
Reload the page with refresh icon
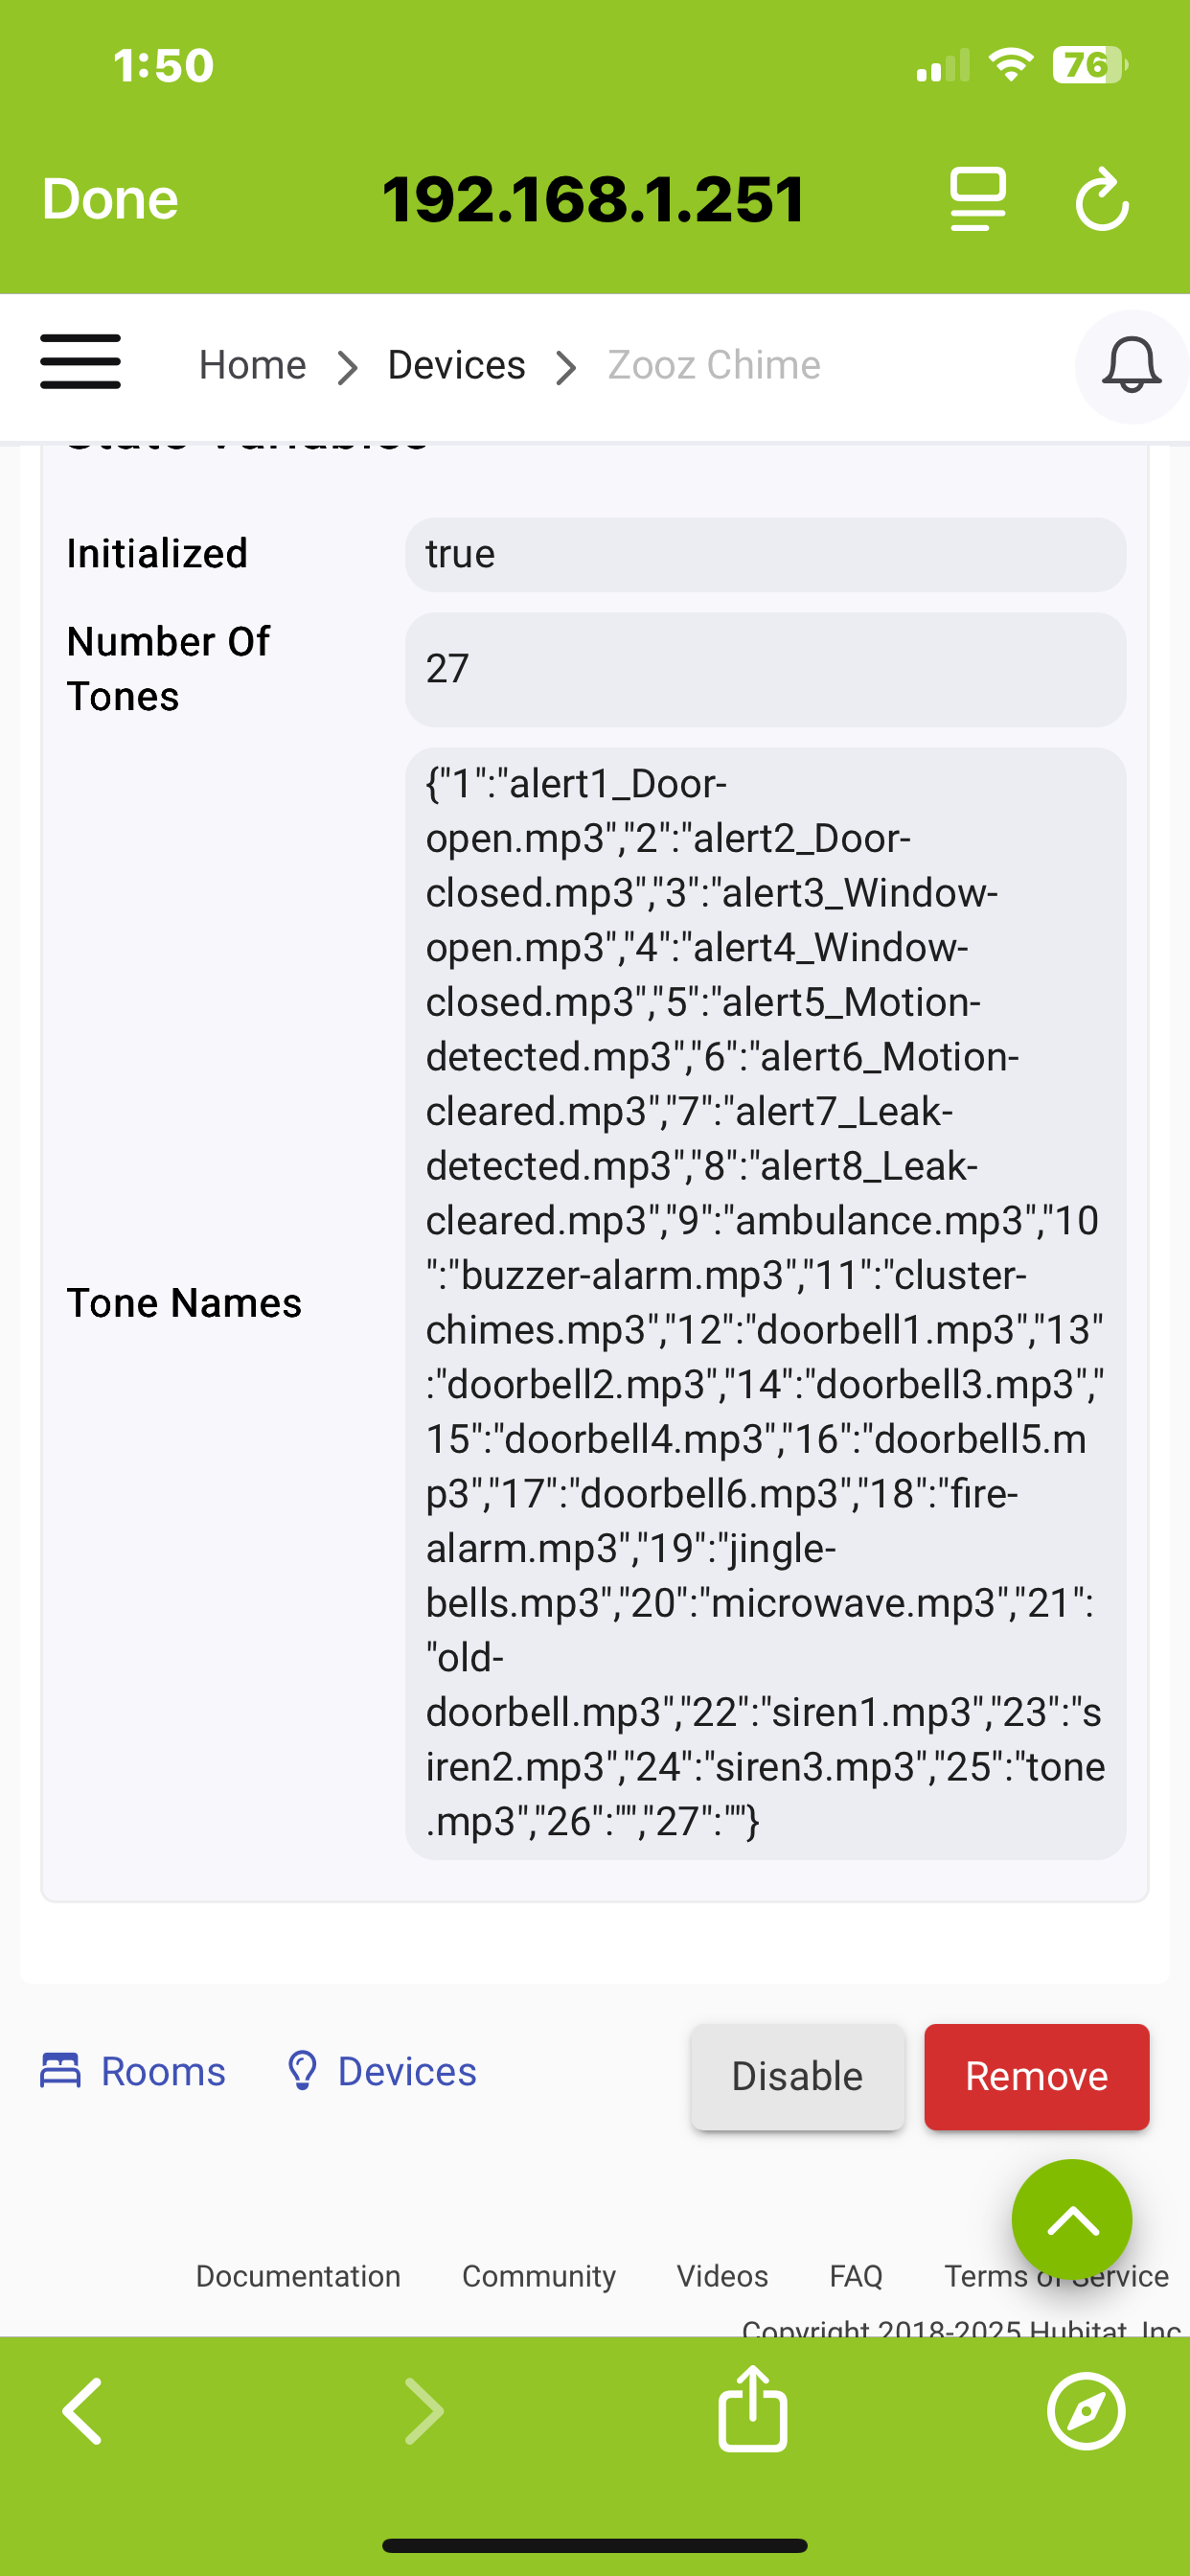pos(1102,200)
